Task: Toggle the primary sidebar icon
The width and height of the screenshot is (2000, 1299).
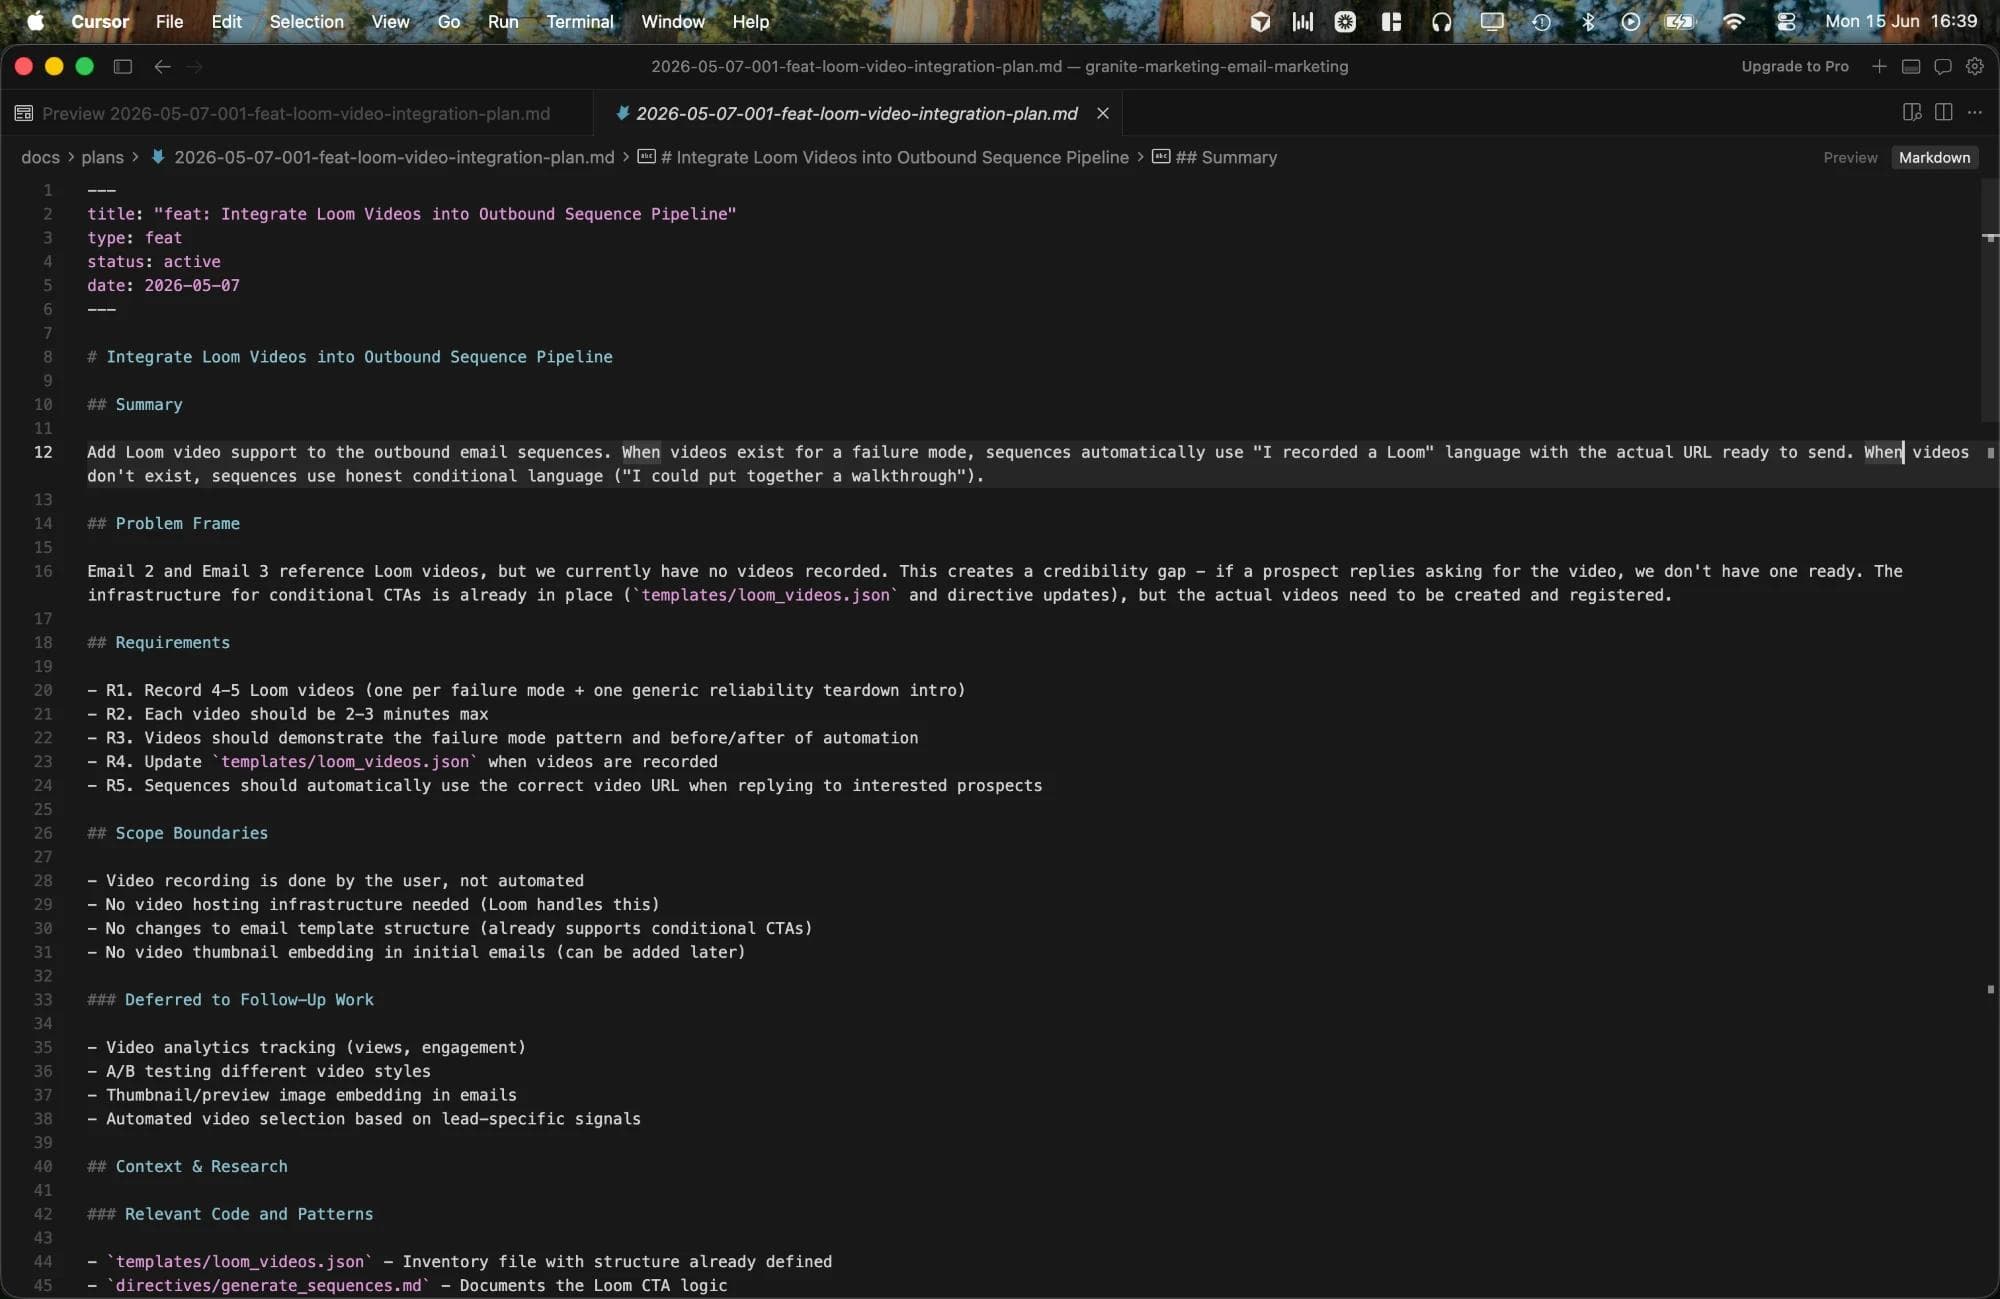Action: (x=123, y=66)
